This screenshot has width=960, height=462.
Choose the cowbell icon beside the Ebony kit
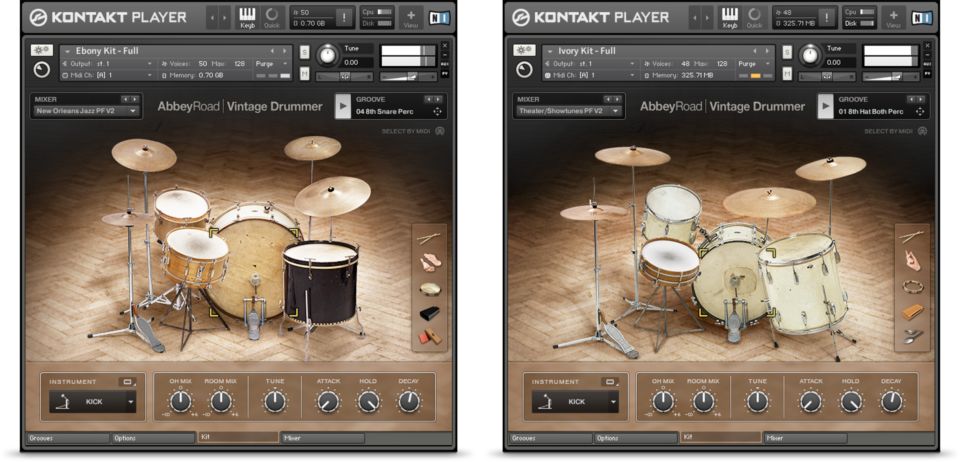pyautogui.click(x=429, y=313)
